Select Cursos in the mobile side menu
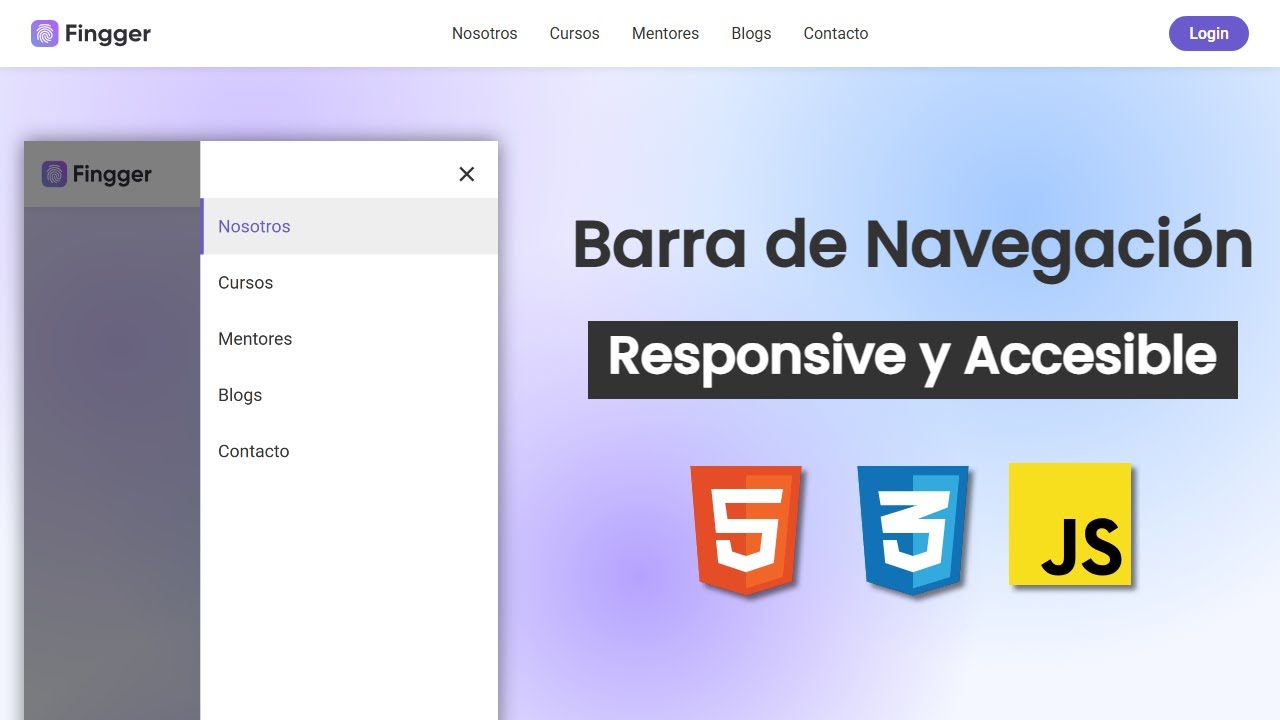This screenshot has height=720, width=1280. [349, 282]
